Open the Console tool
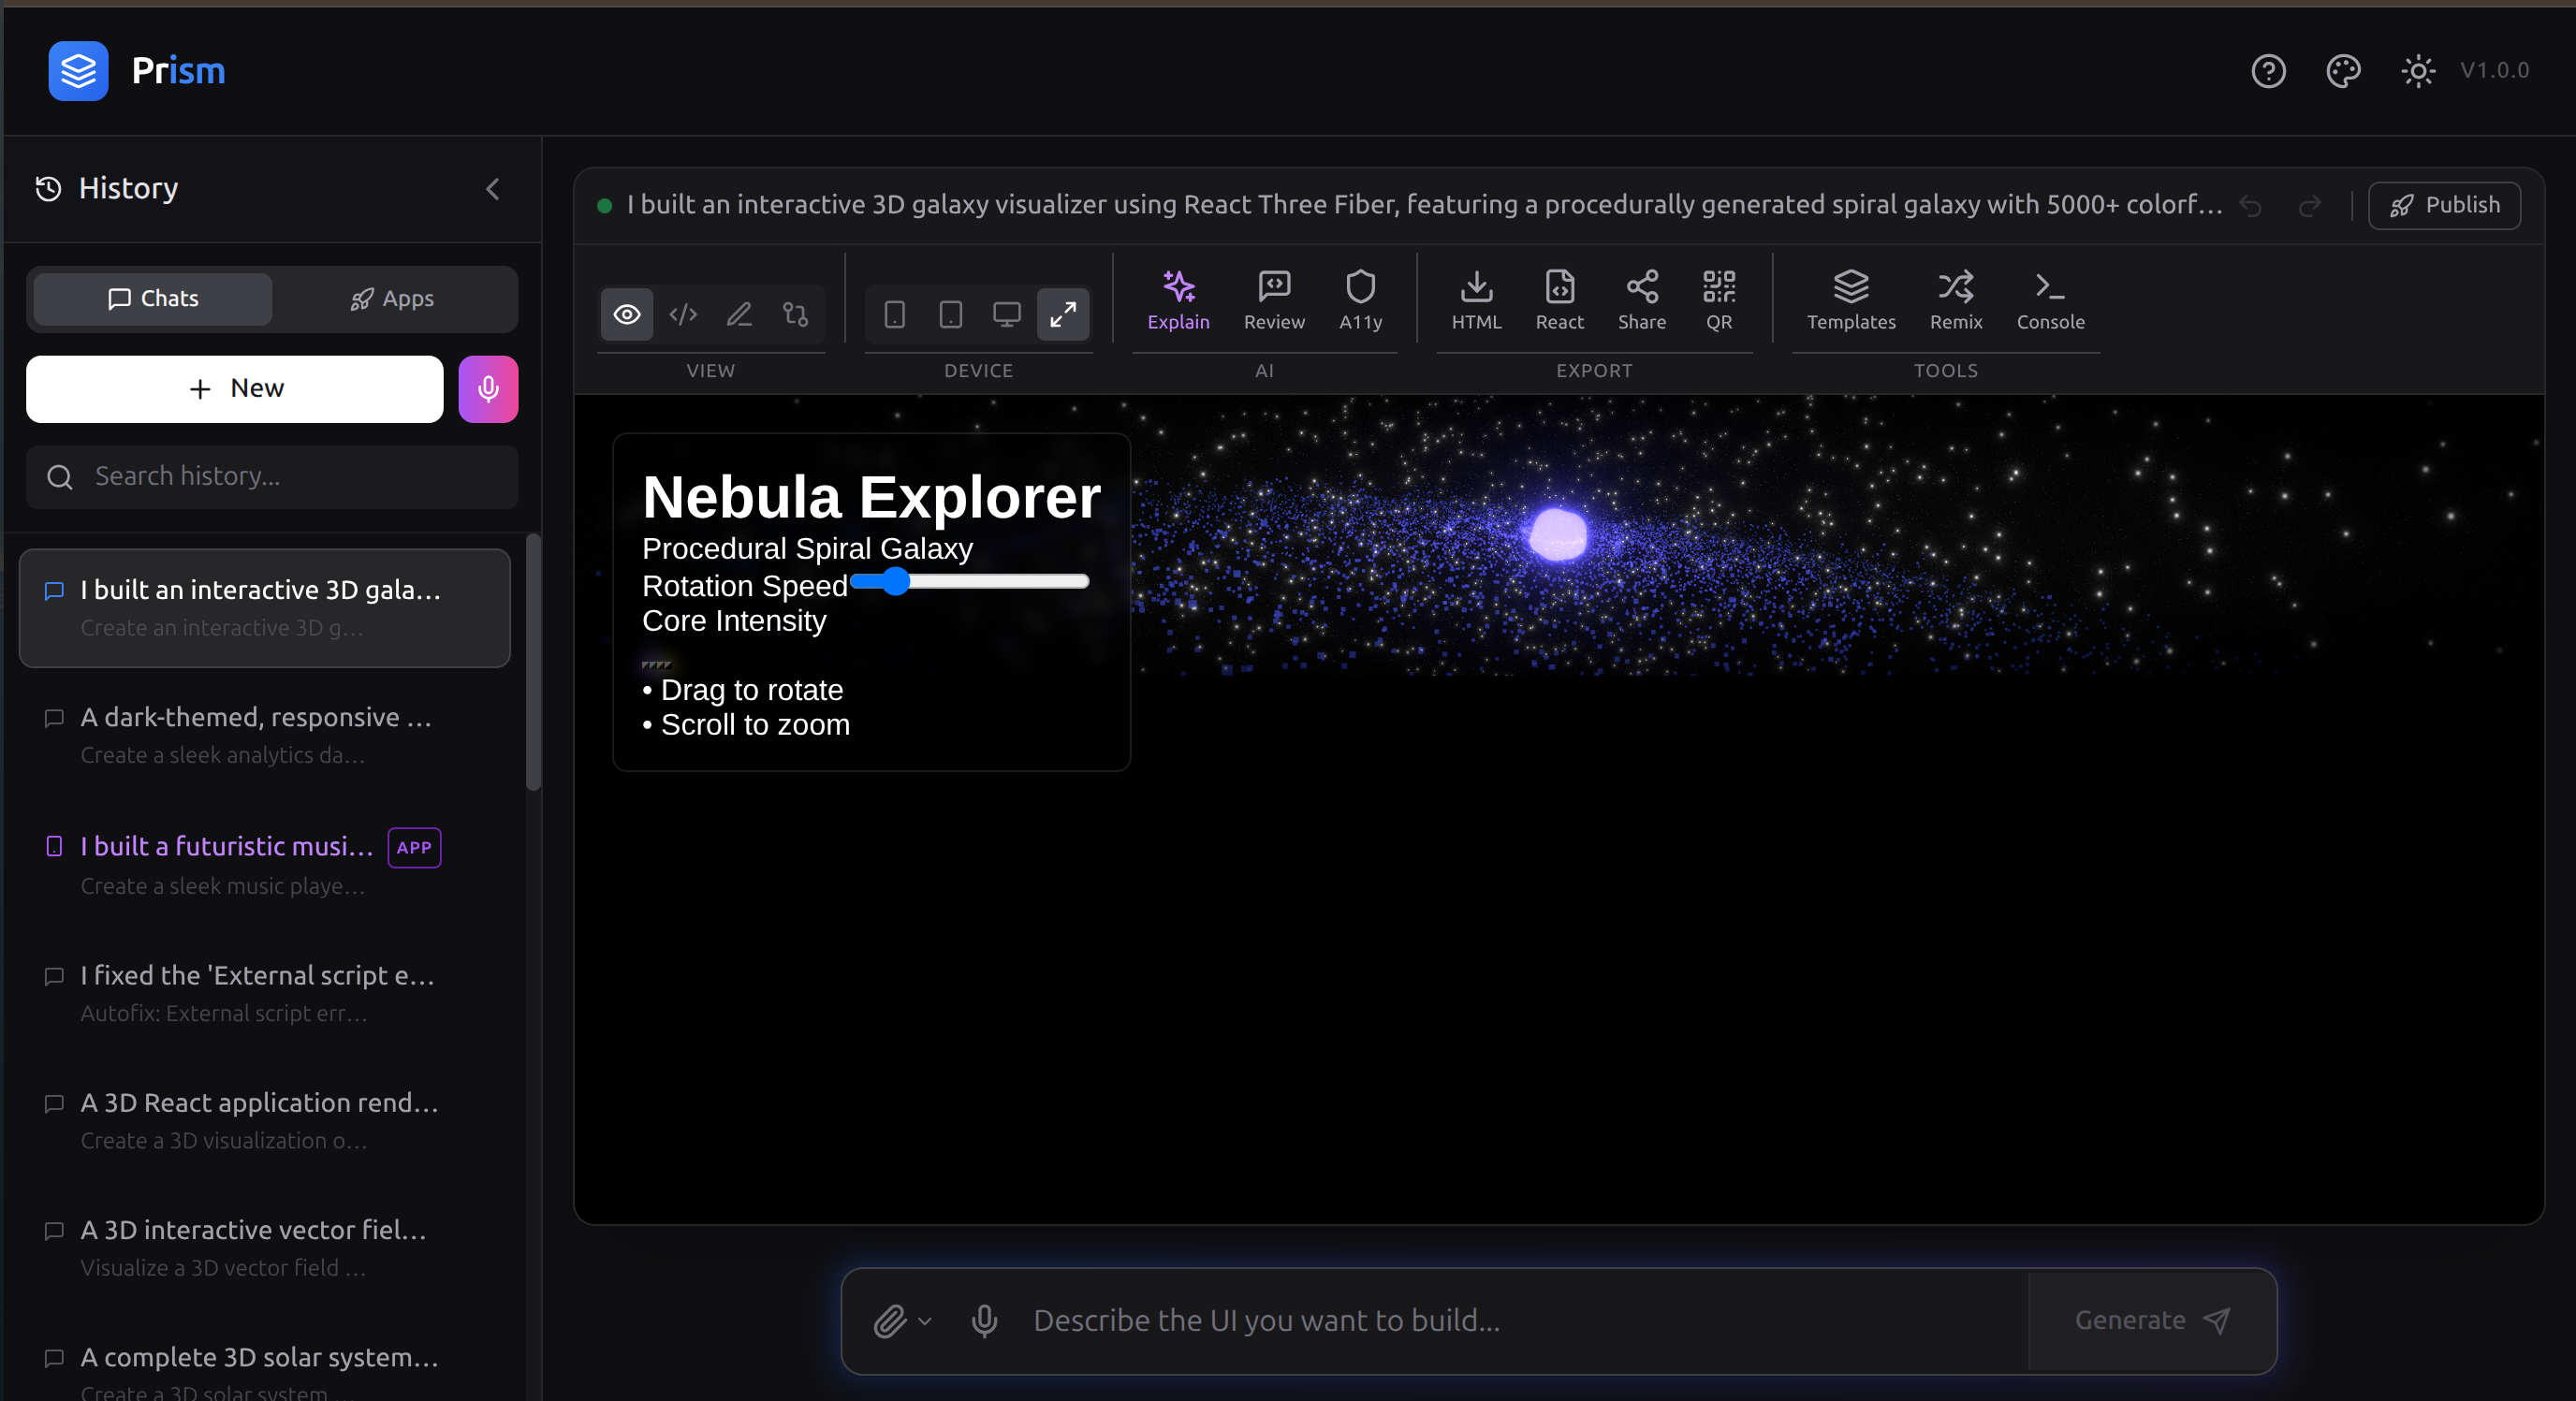This screenshot has height=1401, width=2576. click(2049, 288)
